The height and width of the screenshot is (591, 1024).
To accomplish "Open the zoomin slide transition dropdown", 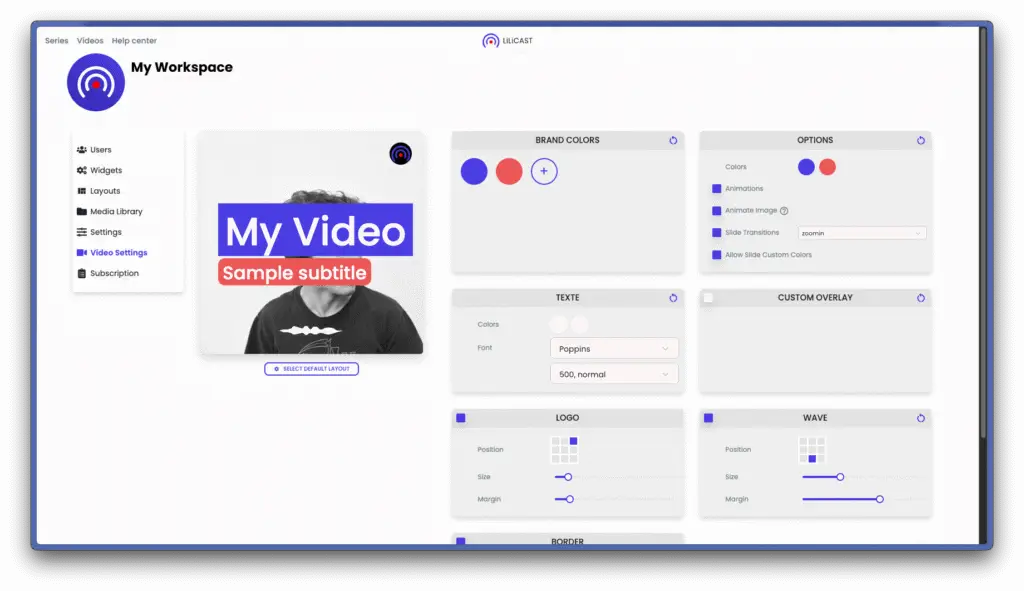I will pyautogui.click(x=861, y=233).
